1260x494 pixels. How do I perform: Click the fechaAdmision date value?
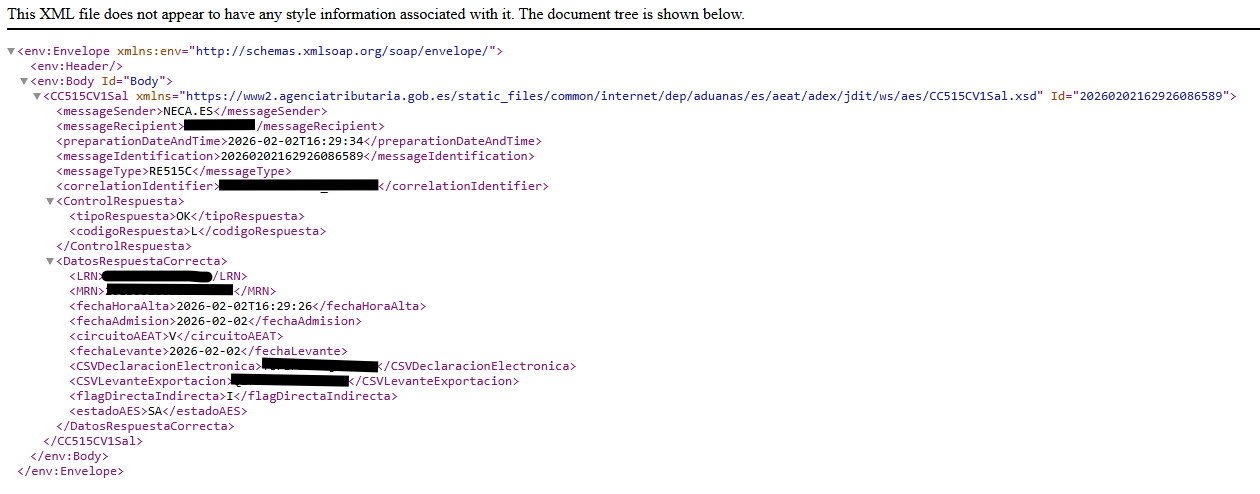(x=211, y=321)
